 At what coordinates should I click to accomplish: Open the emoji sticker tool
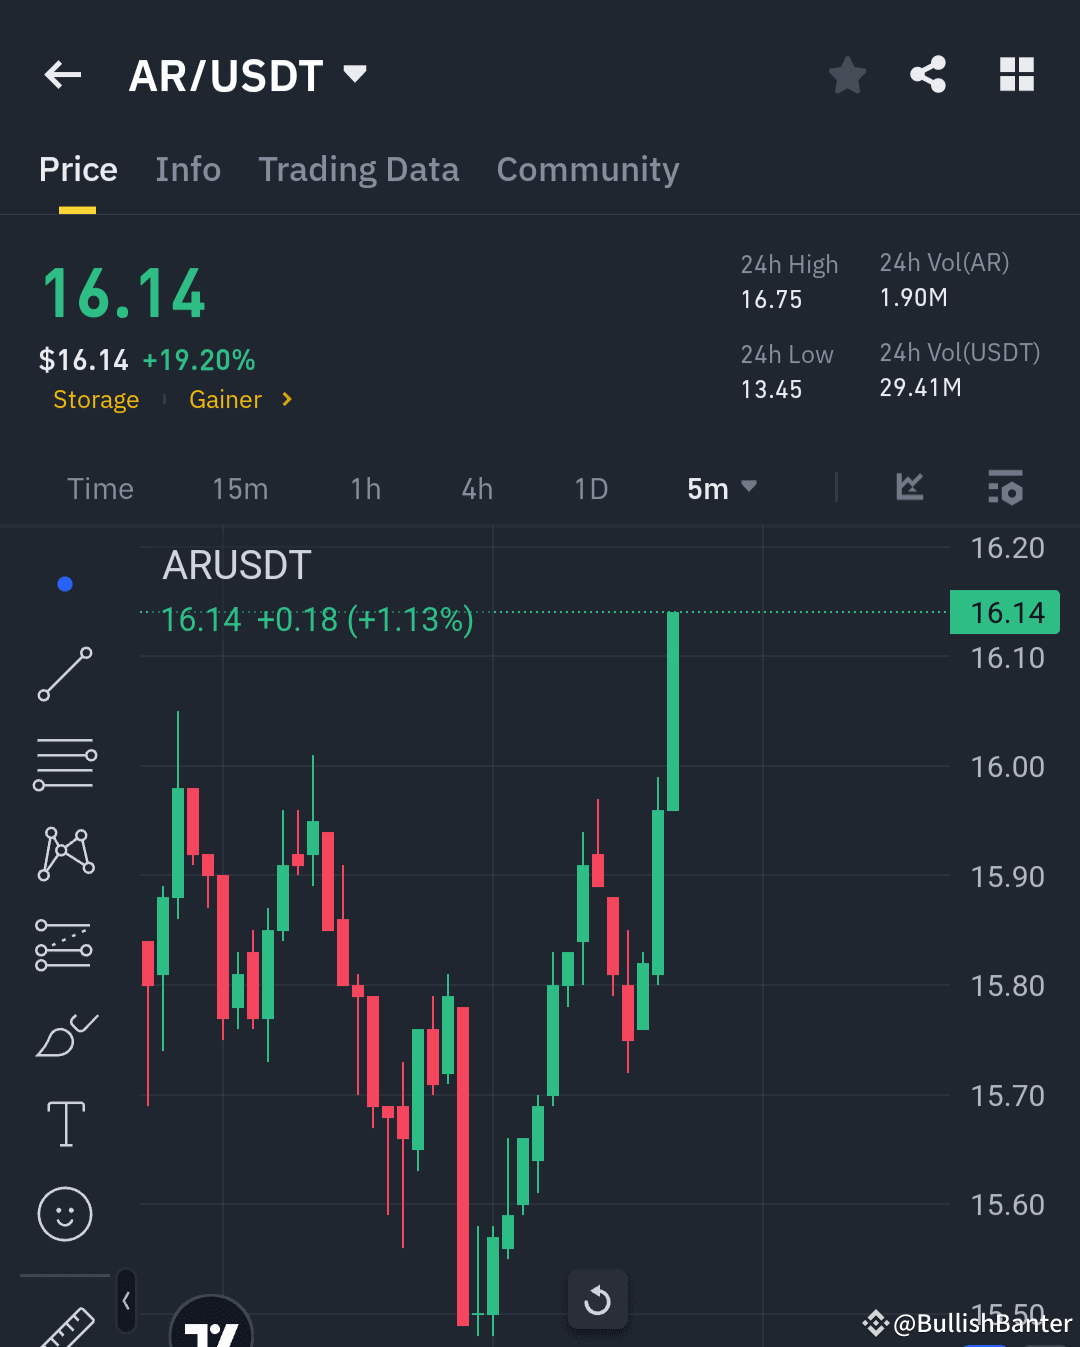pyautogui.click(x=65, y=1214)
